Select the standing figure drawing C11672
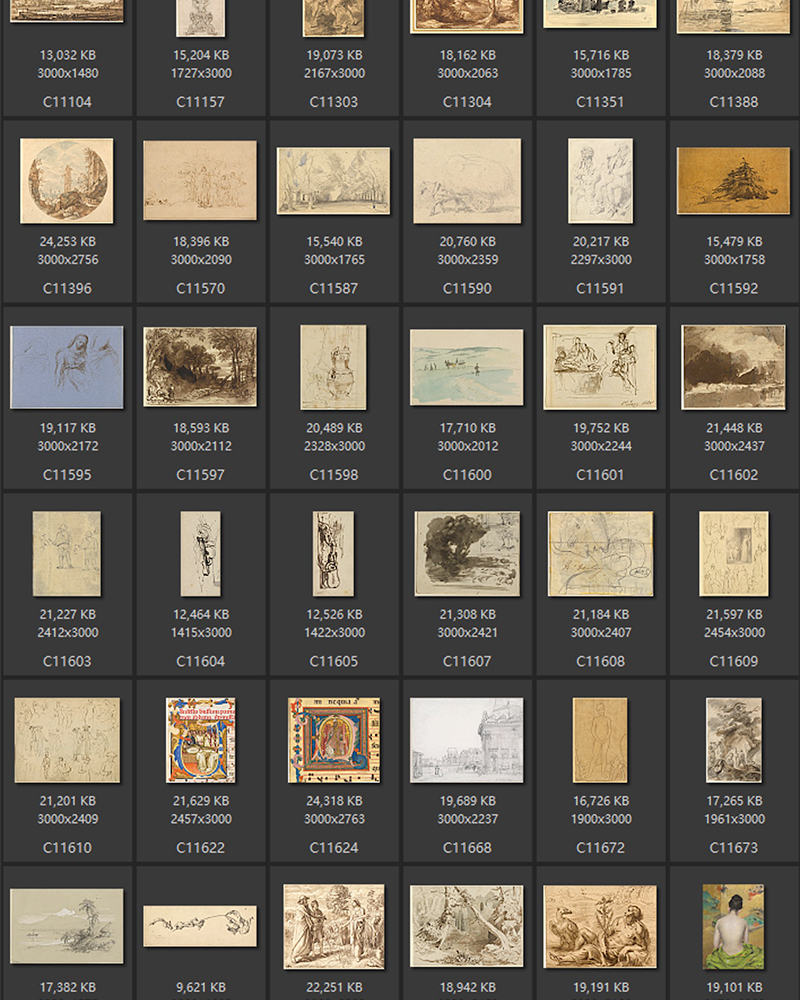This screenshot has height=1000, width=800. pyautogui.click(x=600, y=740)
